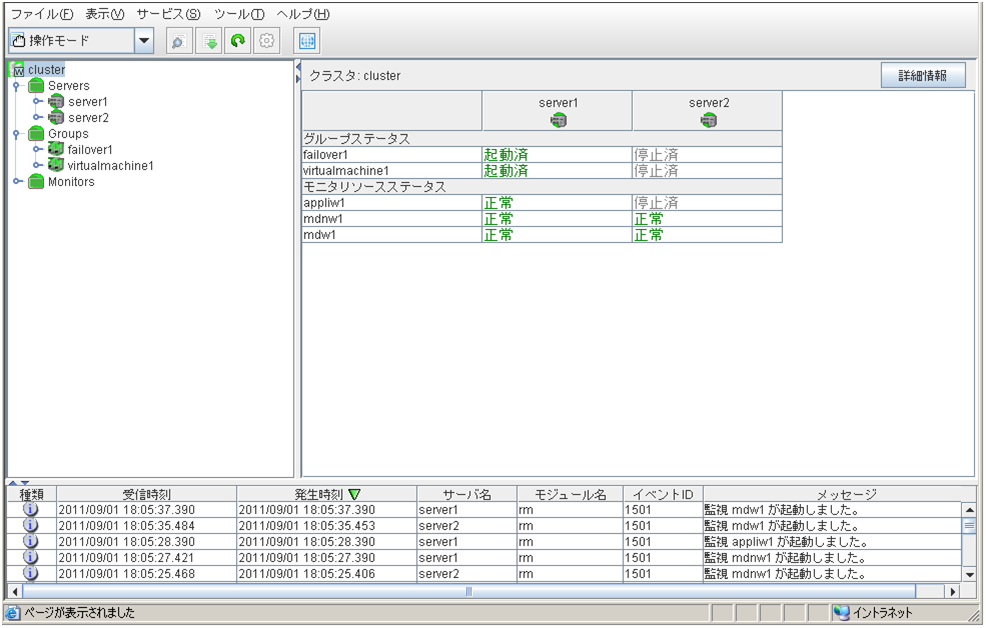
Task: Click the option gear toolbar icon
Action: [266, 41]
